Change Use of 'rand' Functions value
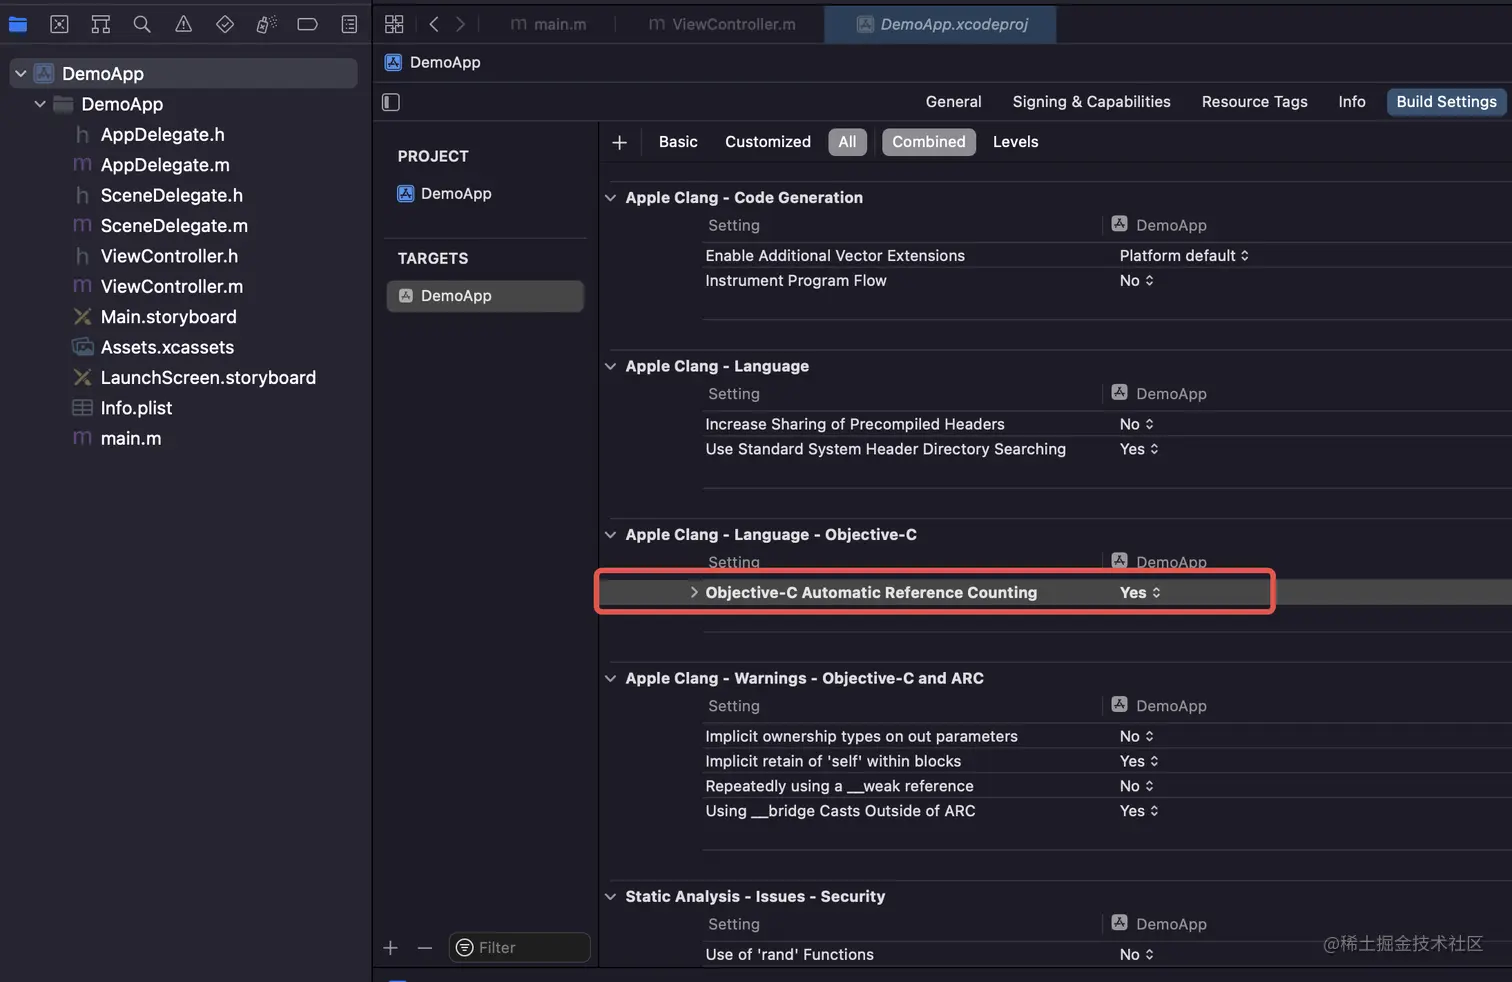The width and height of the screenshot is (1512, 982). pyautogui.click(x=1137, y=955)
